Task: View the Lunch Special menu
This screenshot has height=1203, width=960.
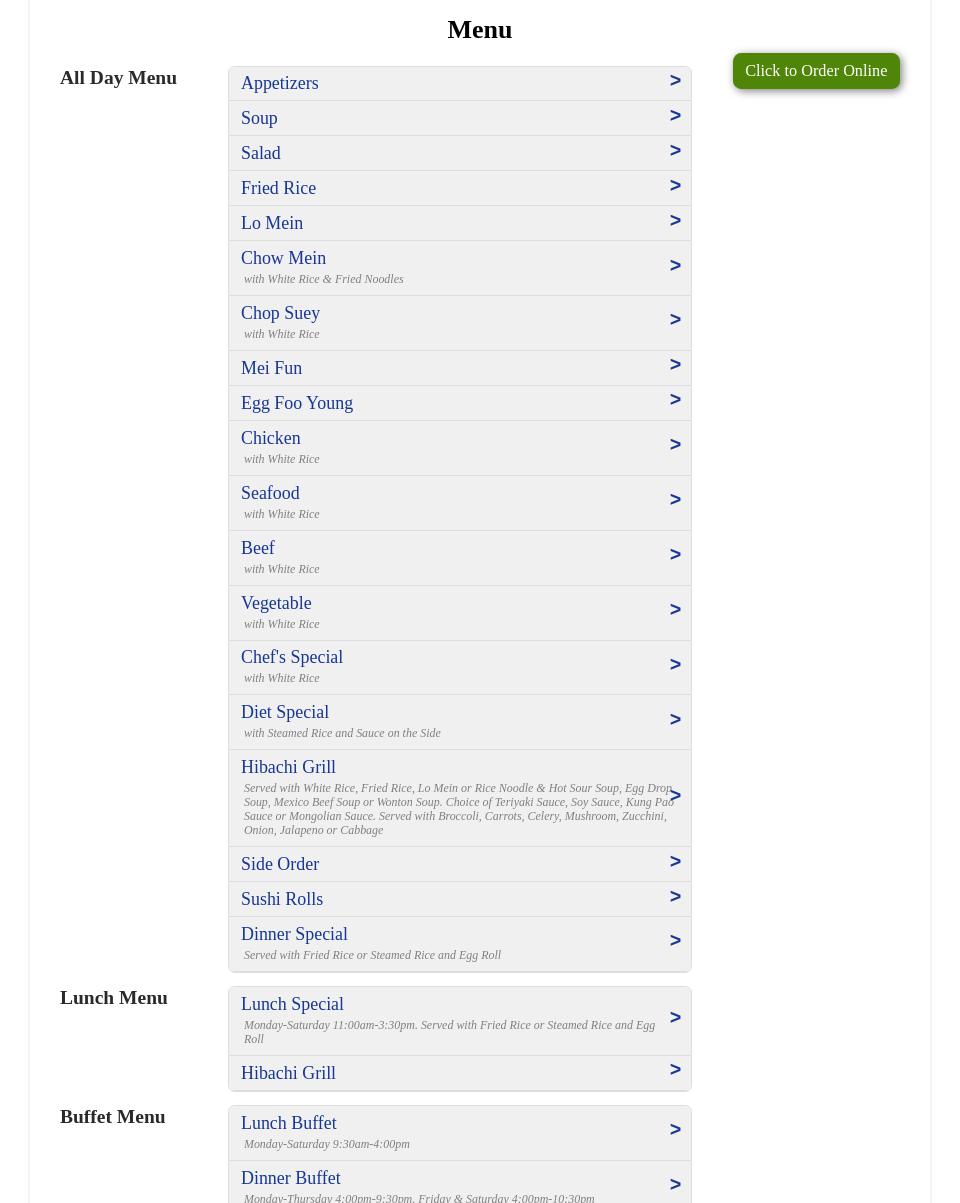Action: click(292, 1004)
